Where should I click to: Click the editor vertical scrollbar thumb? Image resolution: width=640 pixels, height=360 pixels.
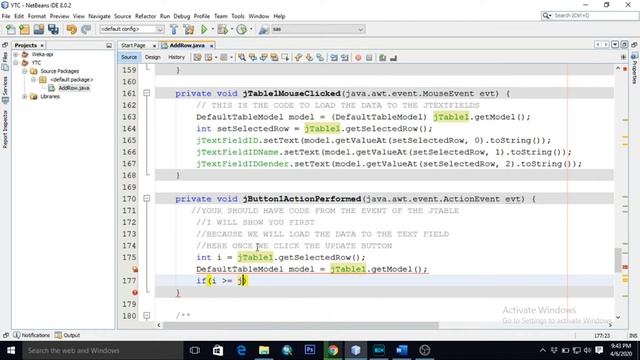tap(618, 260)
